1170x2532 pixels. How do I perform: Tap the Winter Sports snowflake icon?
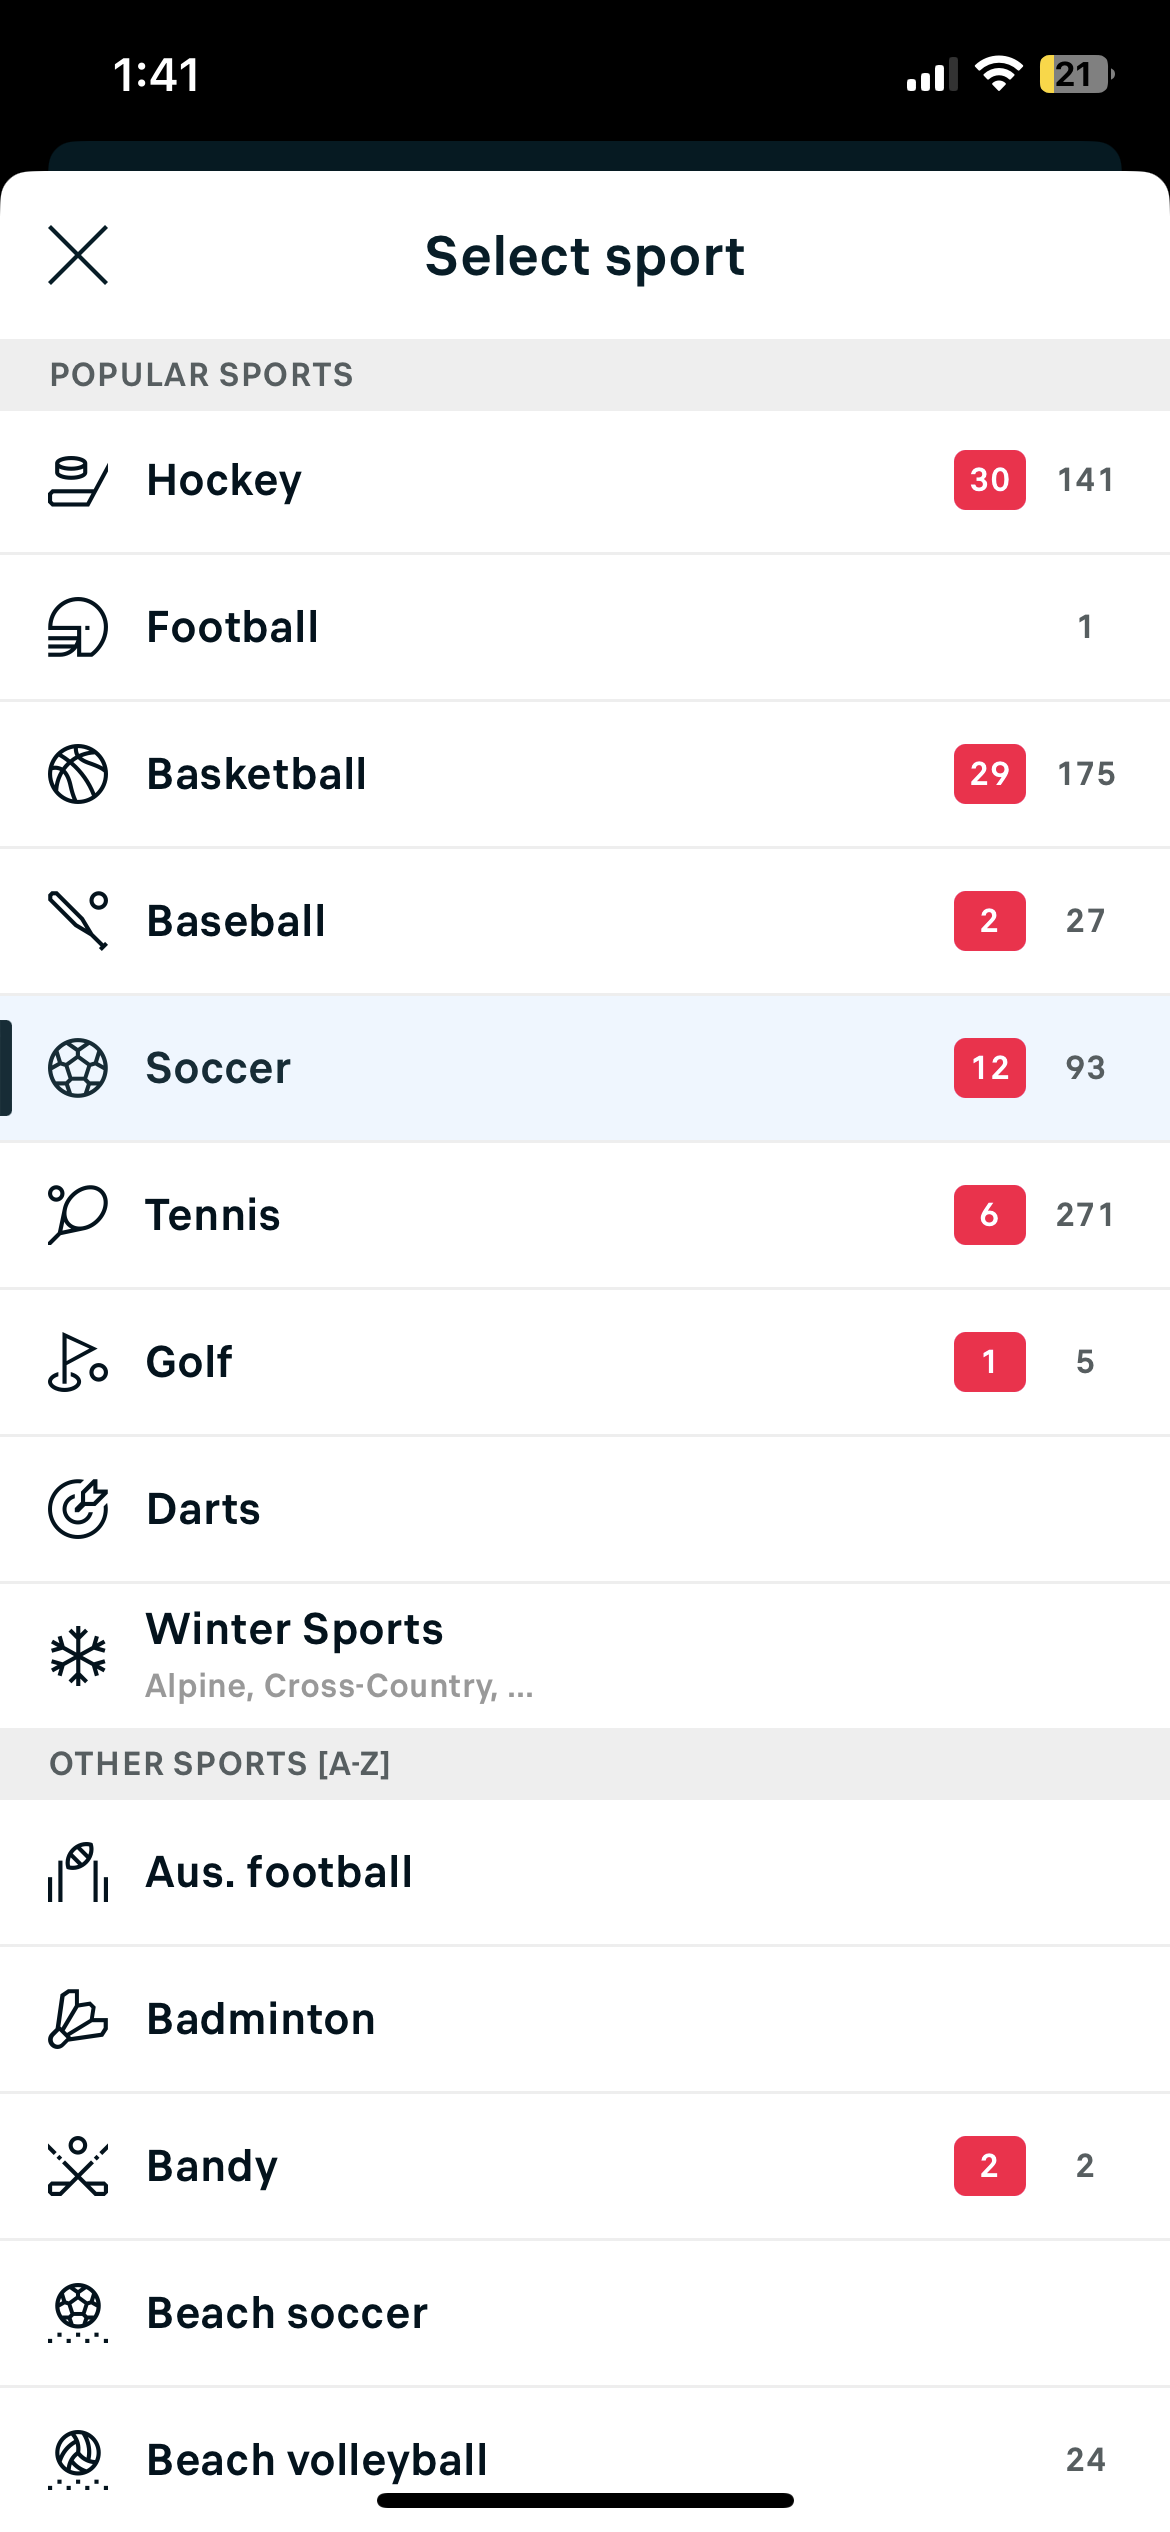point(77,1656)
